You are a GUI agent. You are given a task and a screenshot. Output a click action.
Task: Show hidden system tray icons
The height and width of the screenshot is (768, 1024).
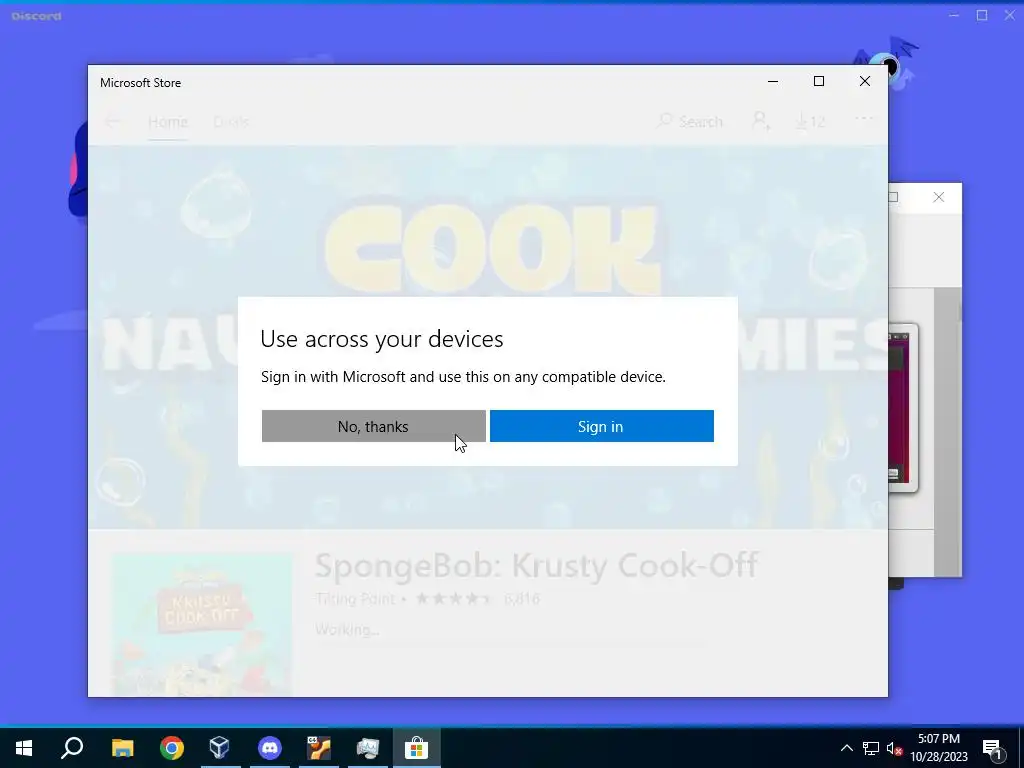click(x=846, y=748)
